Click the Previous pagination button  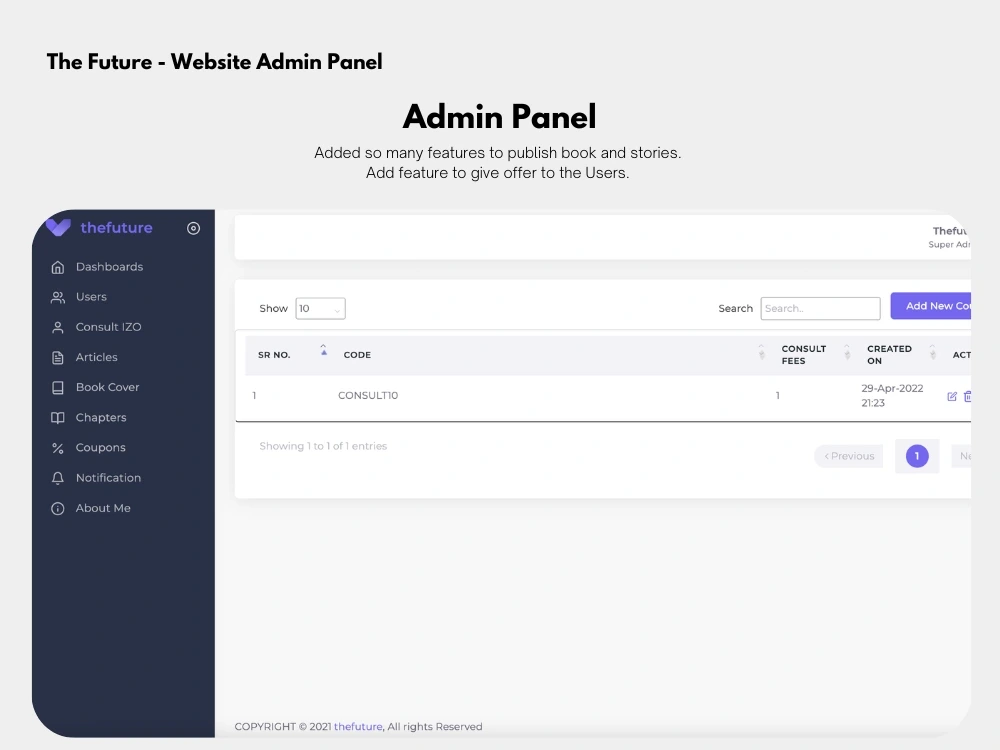tap(849, 456)
